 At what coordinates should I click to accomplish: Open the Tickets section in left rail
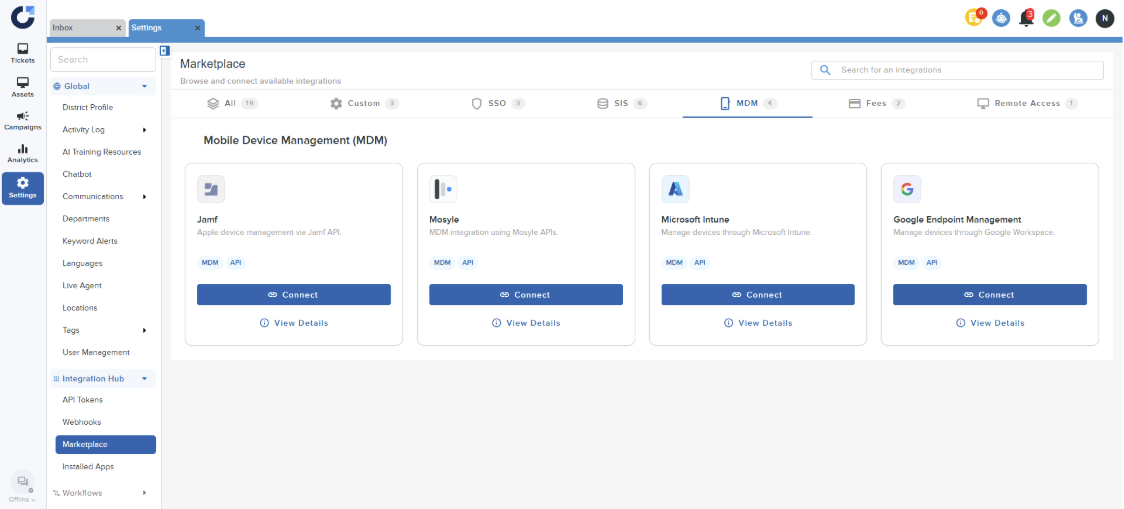[22, 53]
